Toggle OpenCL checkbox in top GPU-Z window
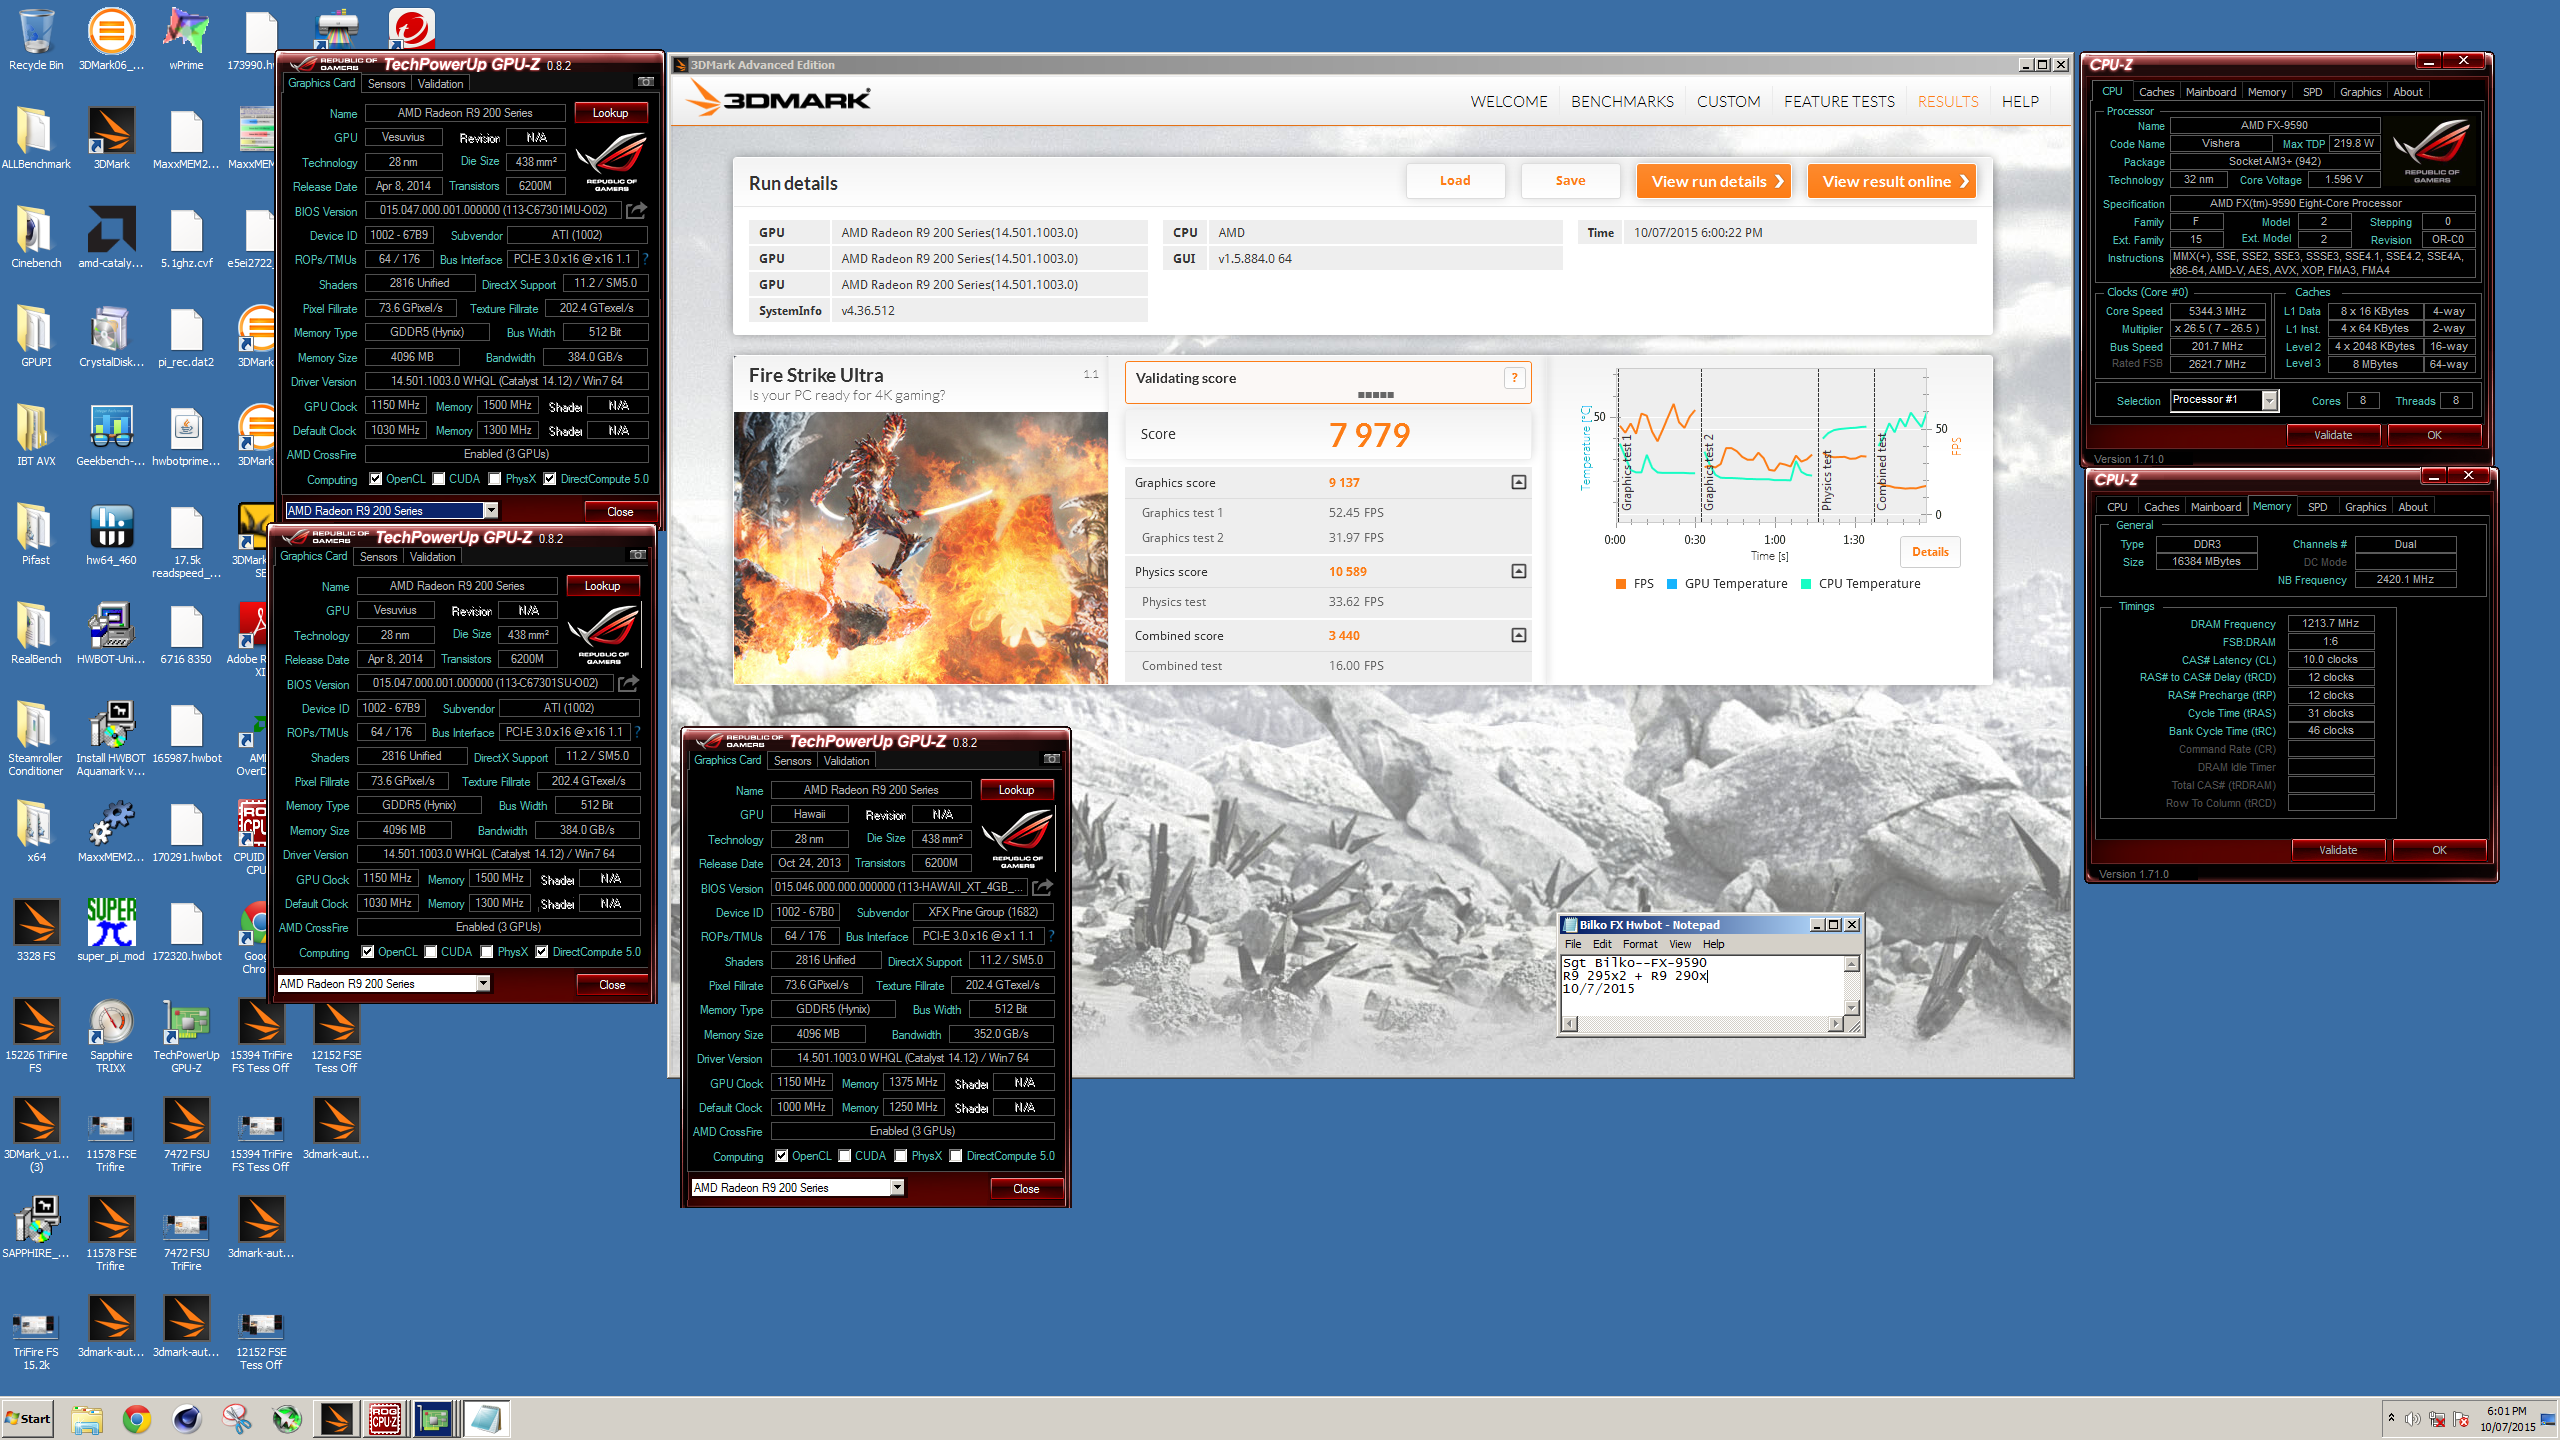Viewport: 2560px width, 1440px height. [x=376, y=479]
